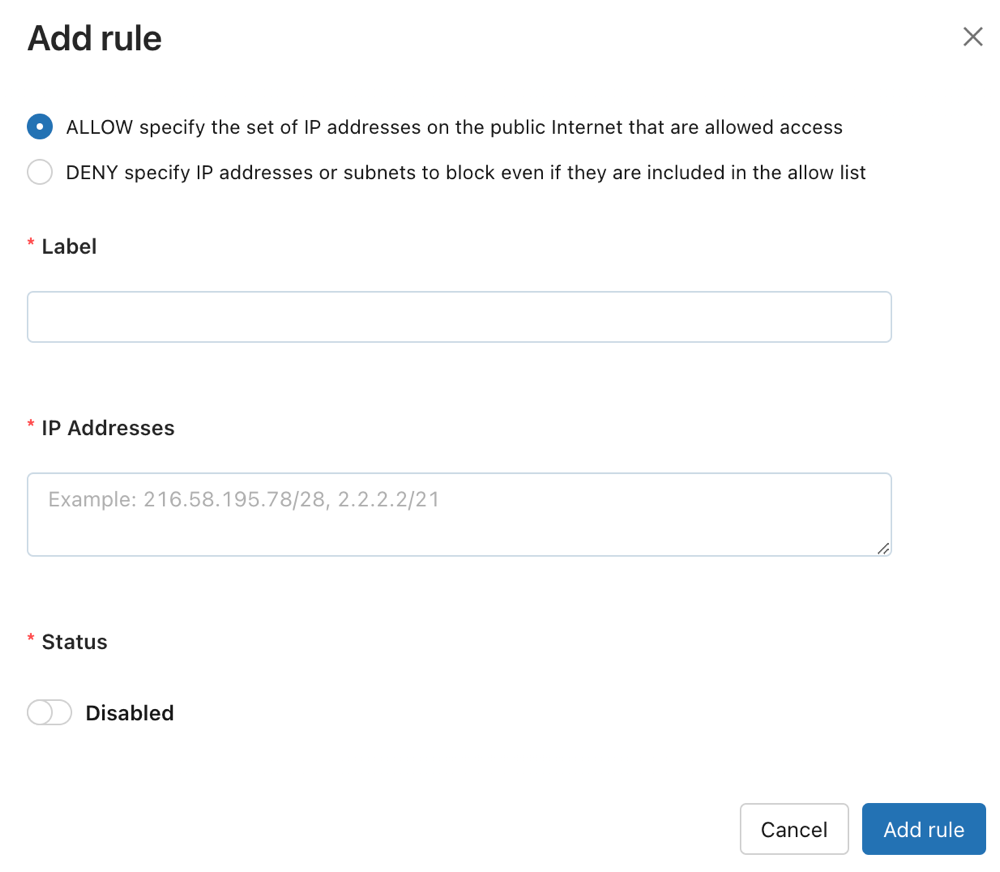Click the Add rule dialog title

94,38
